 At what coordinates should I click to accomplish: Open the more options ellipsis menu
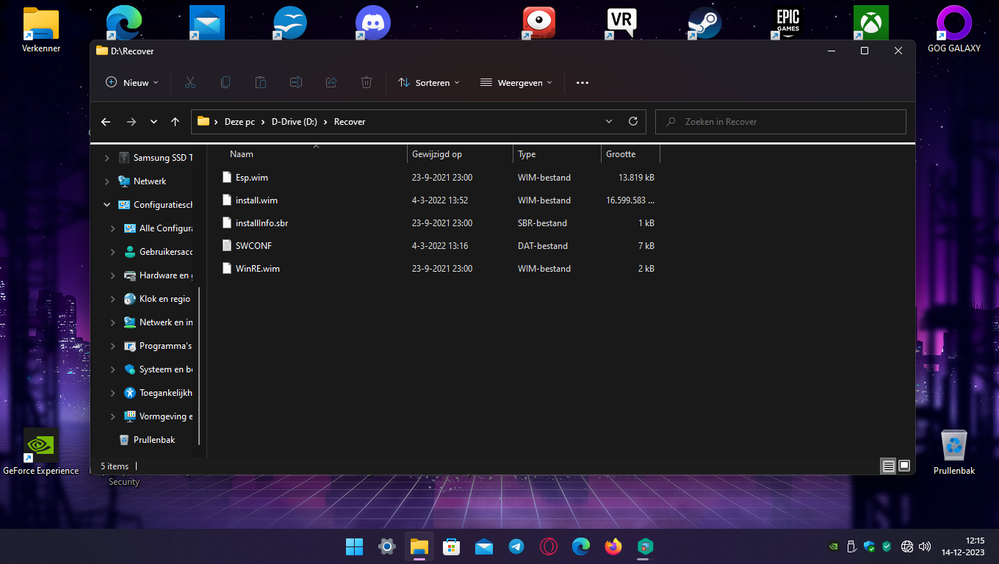[x=583, y=83]
